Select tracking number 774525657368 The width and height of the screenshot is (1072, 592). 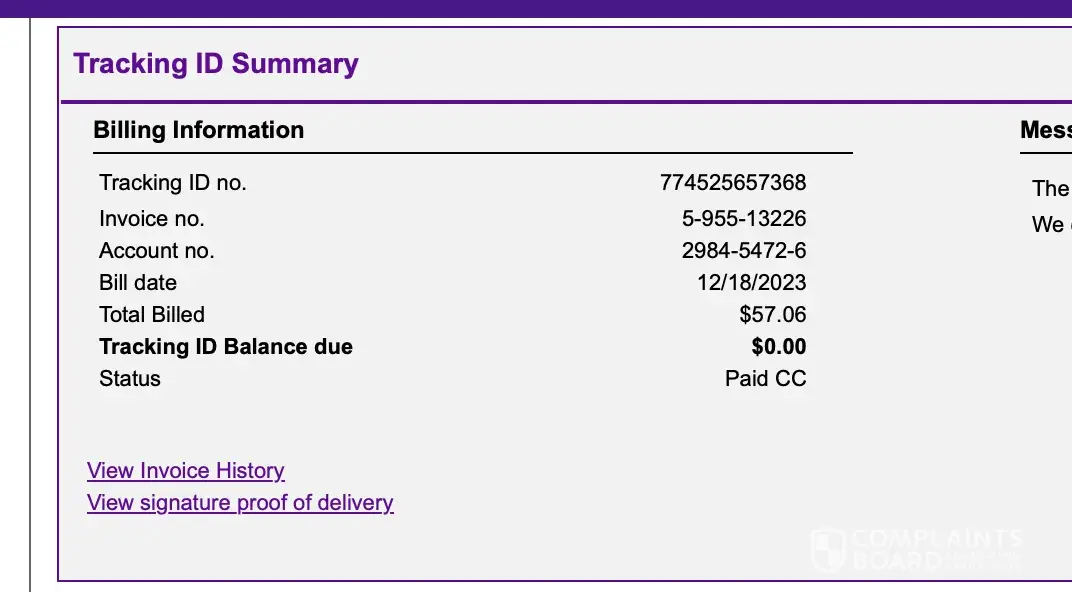(733, 183)
